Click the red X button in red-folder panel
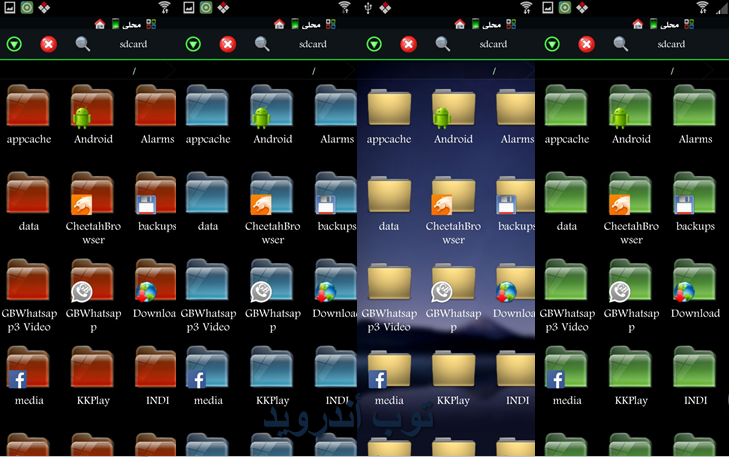Screen dimensions: 729x457 coord(48,44)
